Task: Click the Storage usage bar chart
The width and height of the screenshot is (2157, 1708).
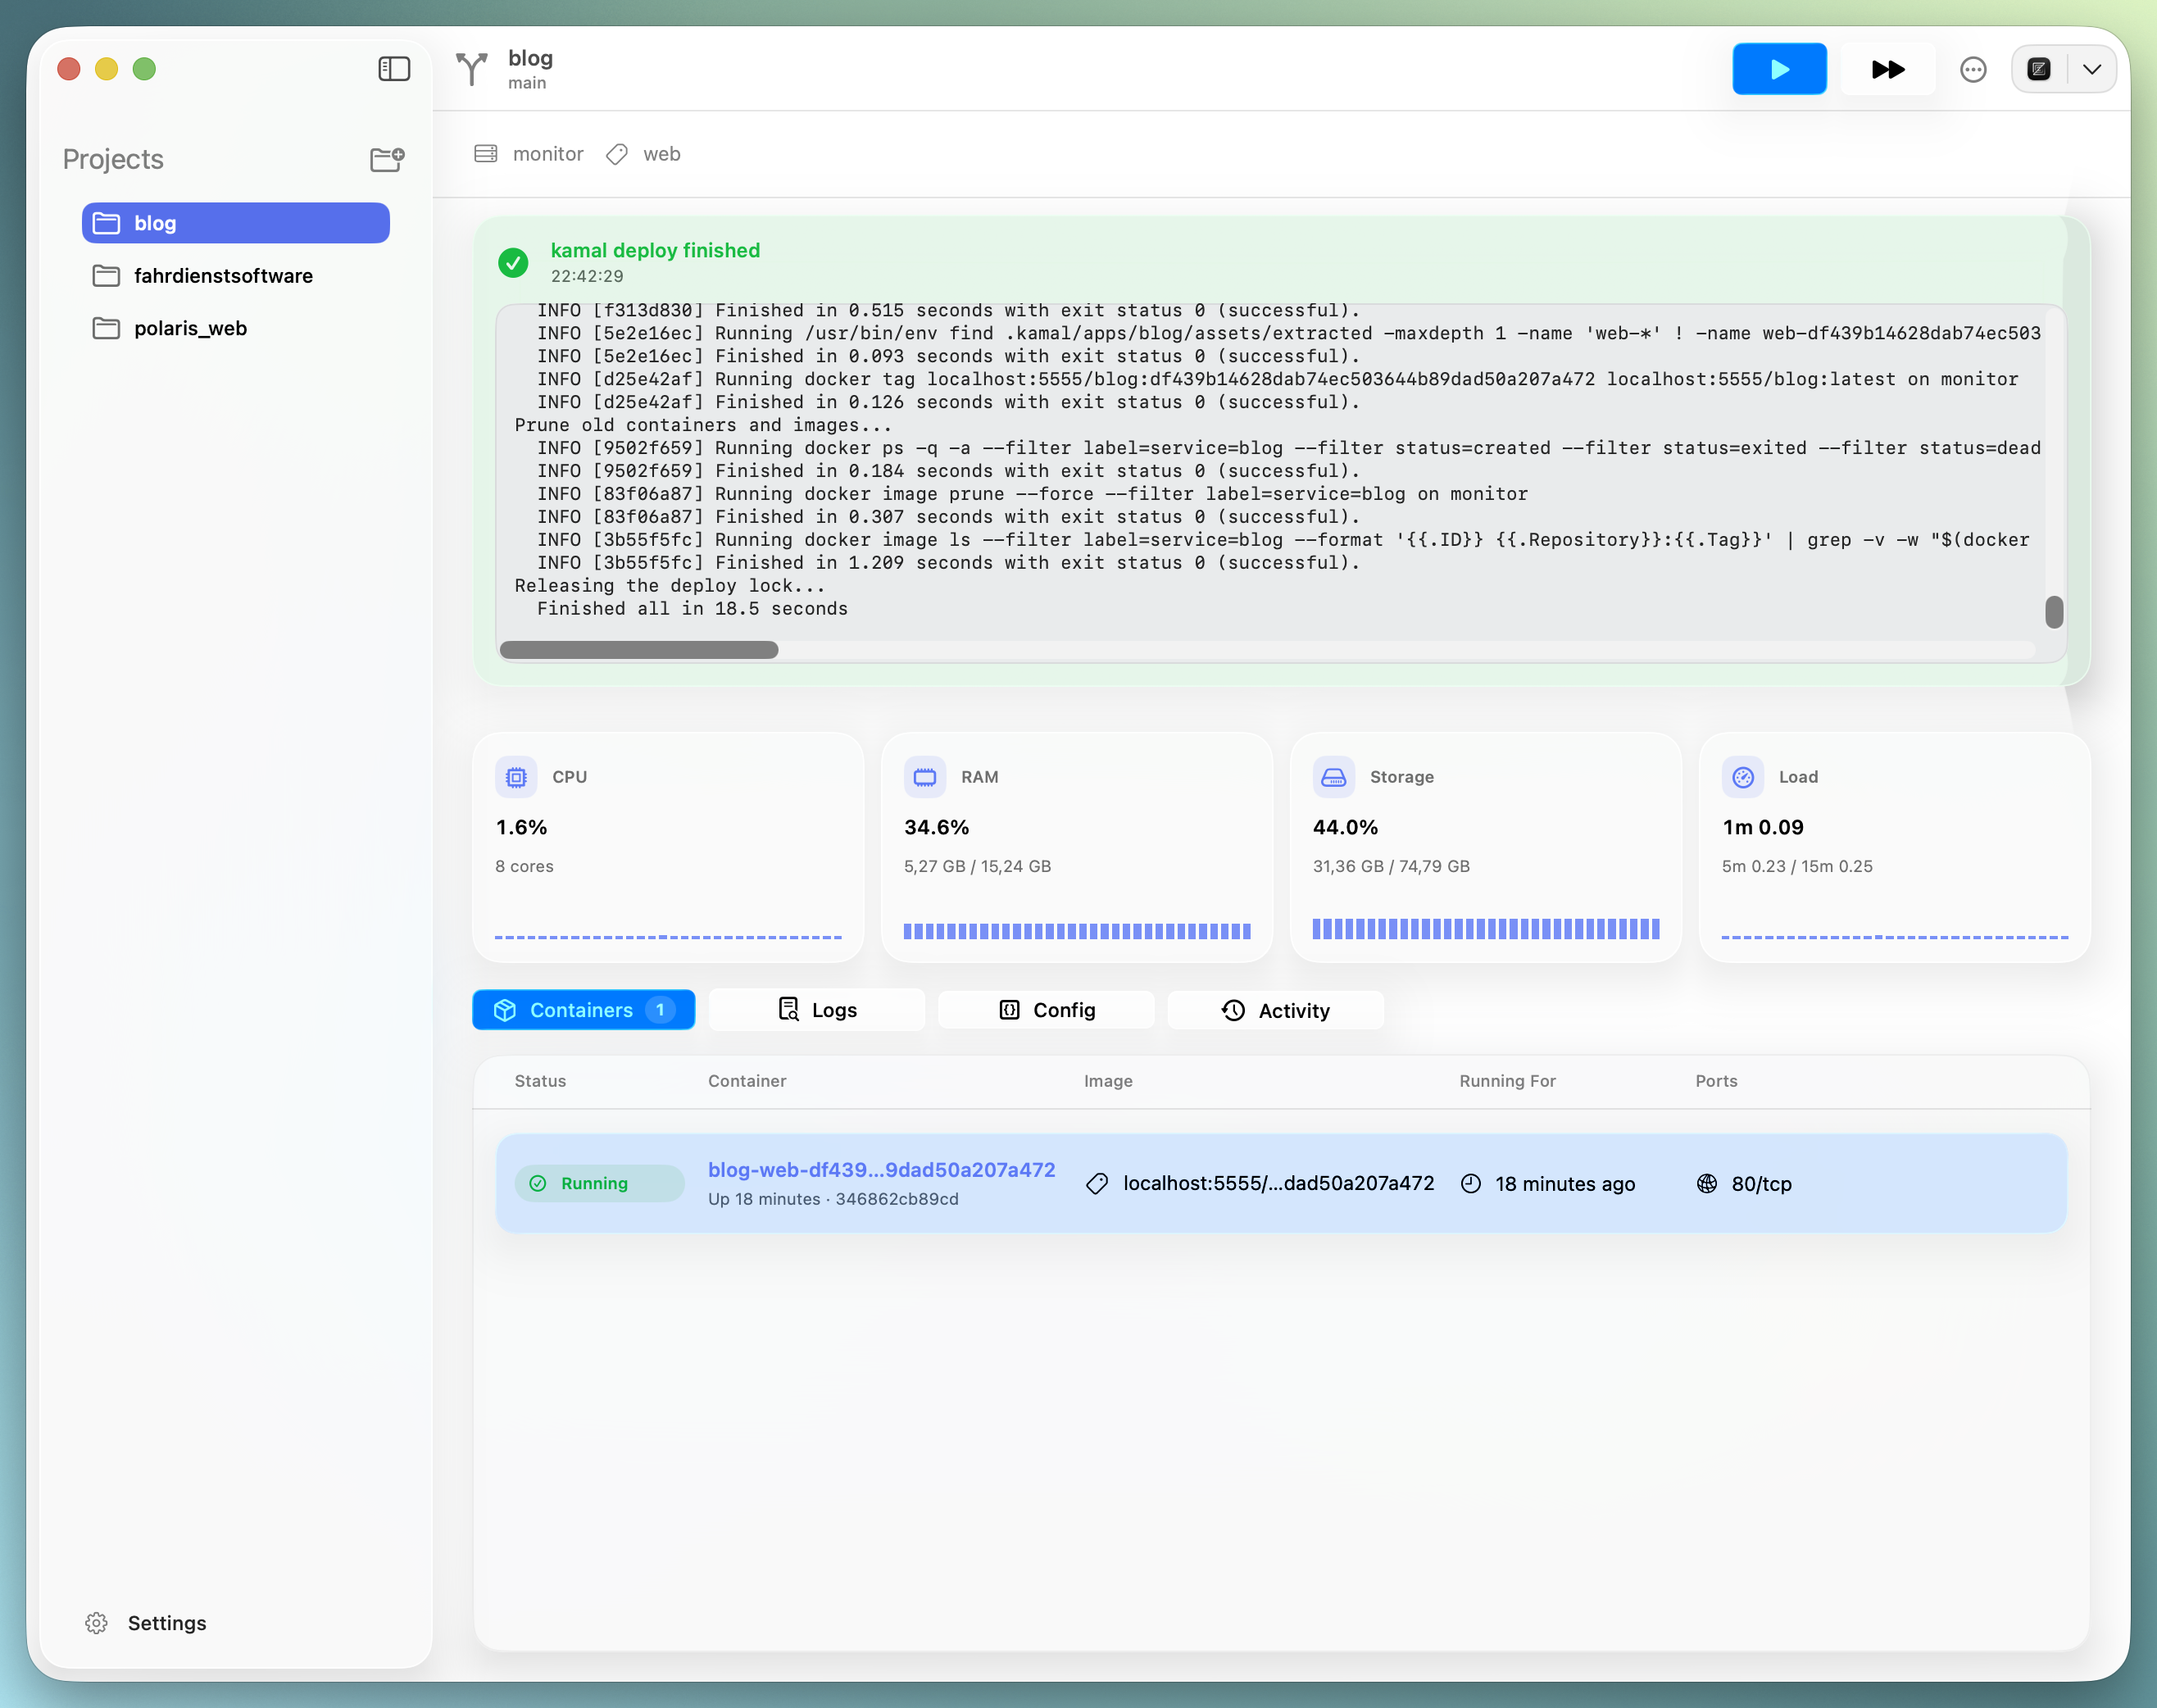Action: (1486, 929)
